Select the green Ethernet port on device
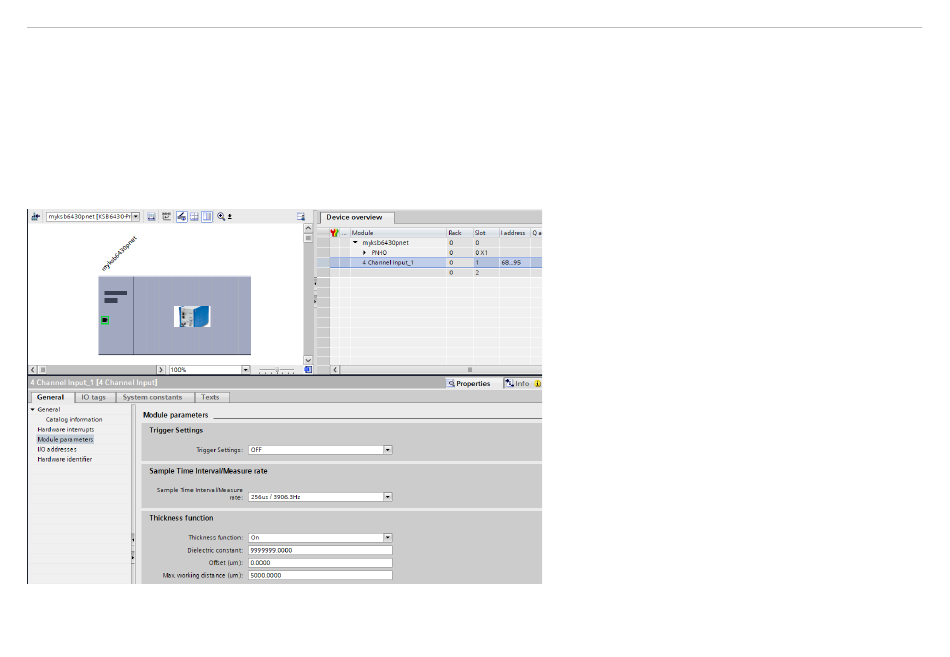The height and width of the screenshot is (657, 950). point(105,320)
